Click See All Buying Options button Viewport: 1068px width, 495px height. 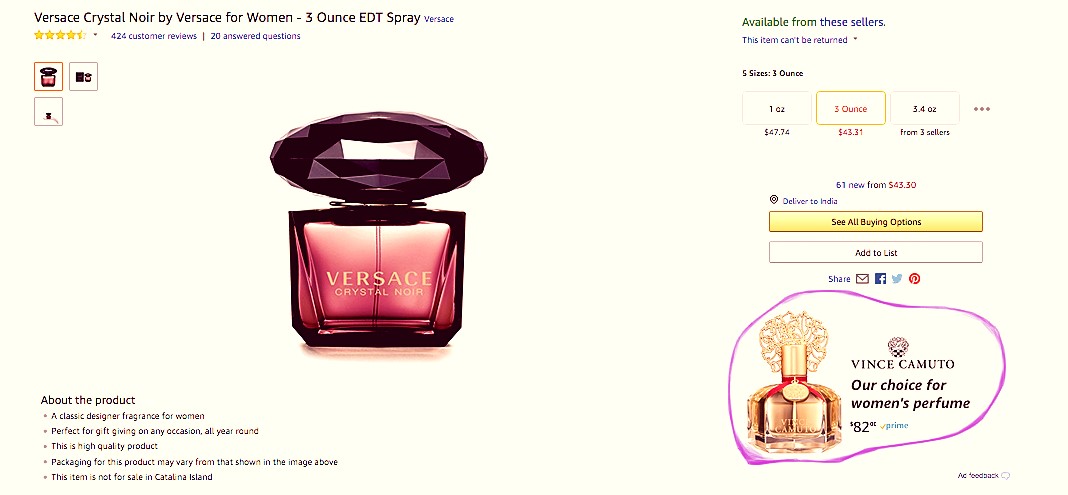coord(876,222)
